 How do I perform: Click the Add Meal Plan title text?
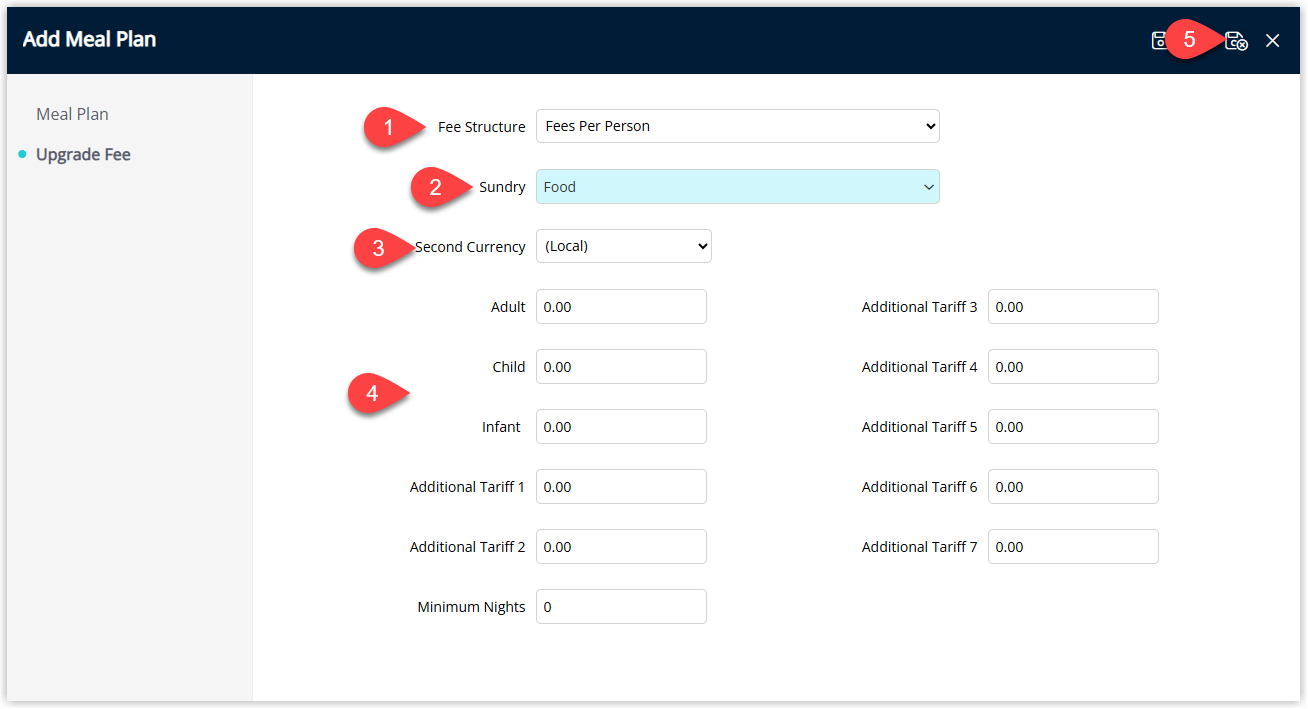[x=89, y=40]
